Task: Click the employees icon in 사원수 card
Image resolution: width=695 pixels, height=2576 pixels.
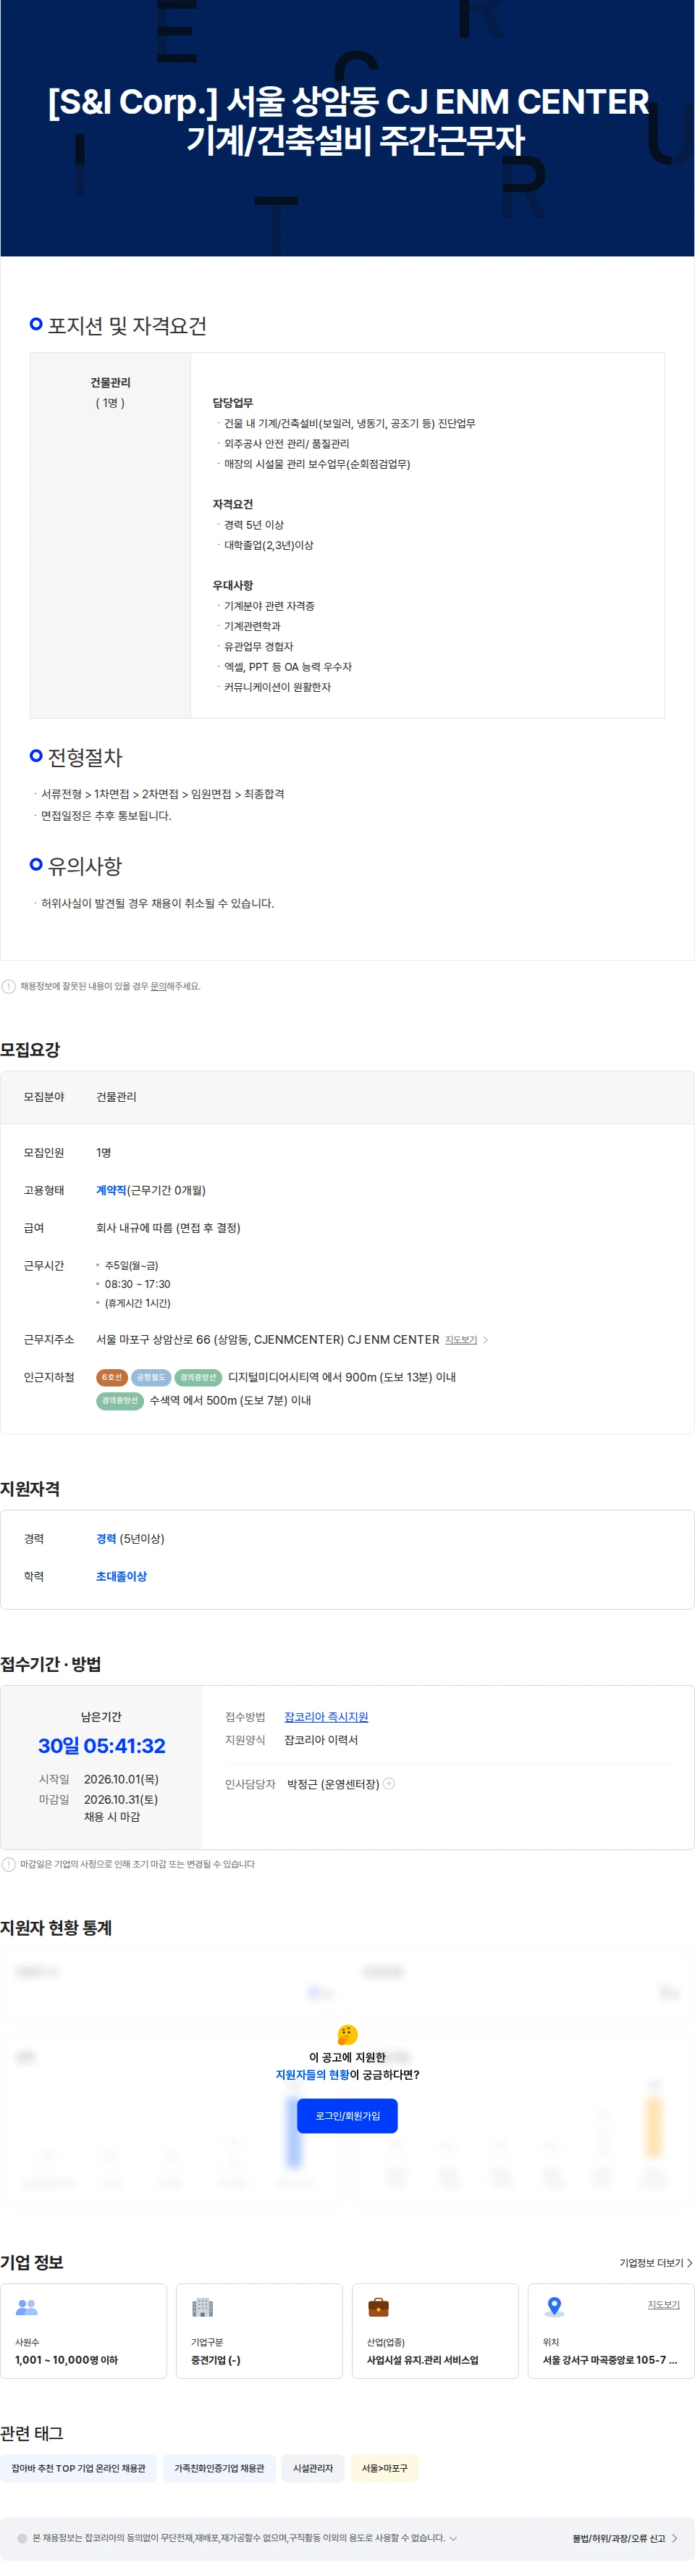Action: (27, 2307)
